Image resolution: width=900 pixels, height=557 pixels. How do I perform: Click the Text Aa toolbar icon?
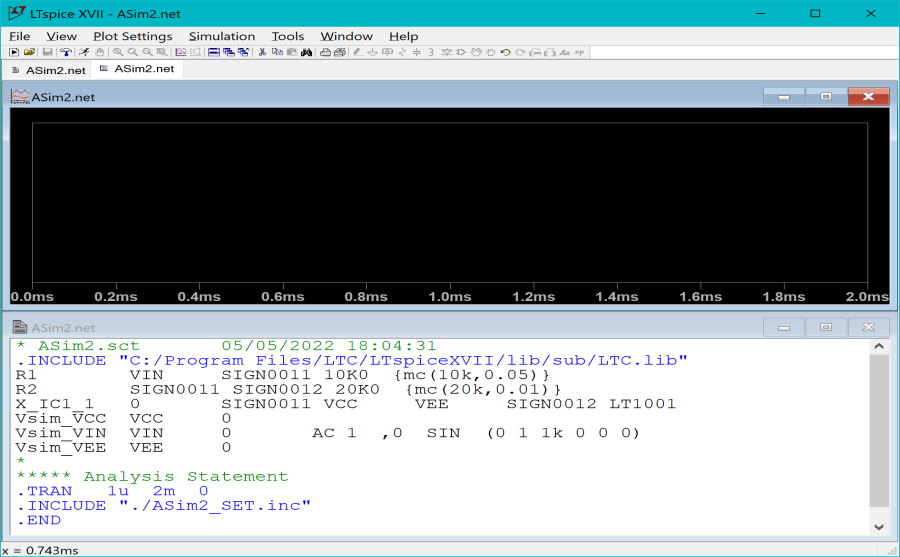tap(564, 52)
